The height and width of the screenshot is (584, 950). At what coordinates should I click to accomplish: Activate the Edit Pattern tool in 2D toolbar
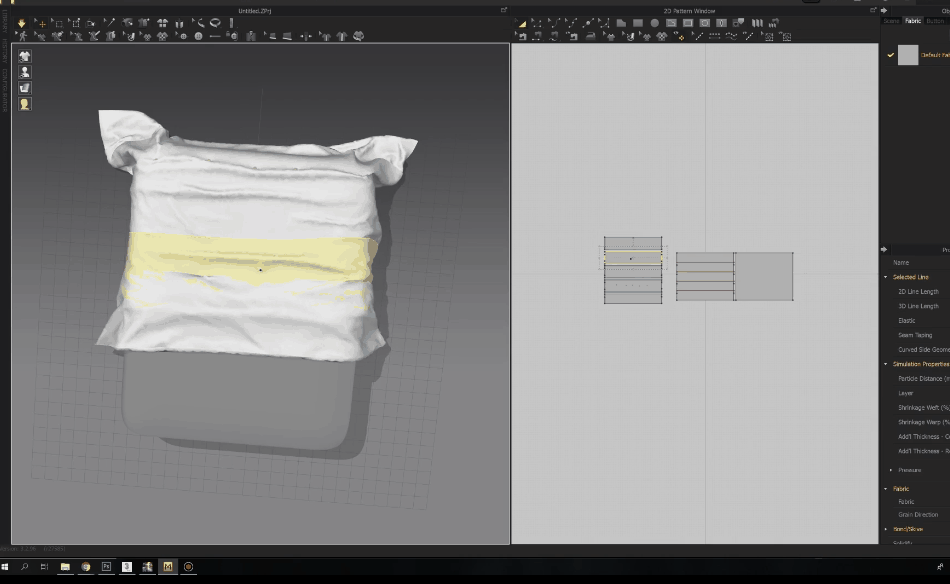tap(521, 23)
